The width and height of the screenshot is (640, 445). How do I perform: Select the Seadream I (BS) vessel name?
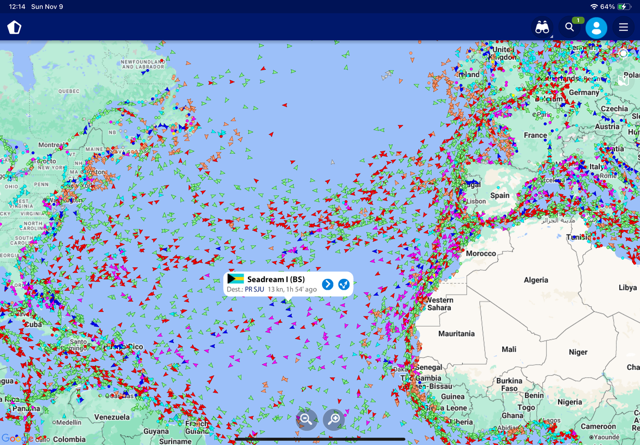[276, 279]
